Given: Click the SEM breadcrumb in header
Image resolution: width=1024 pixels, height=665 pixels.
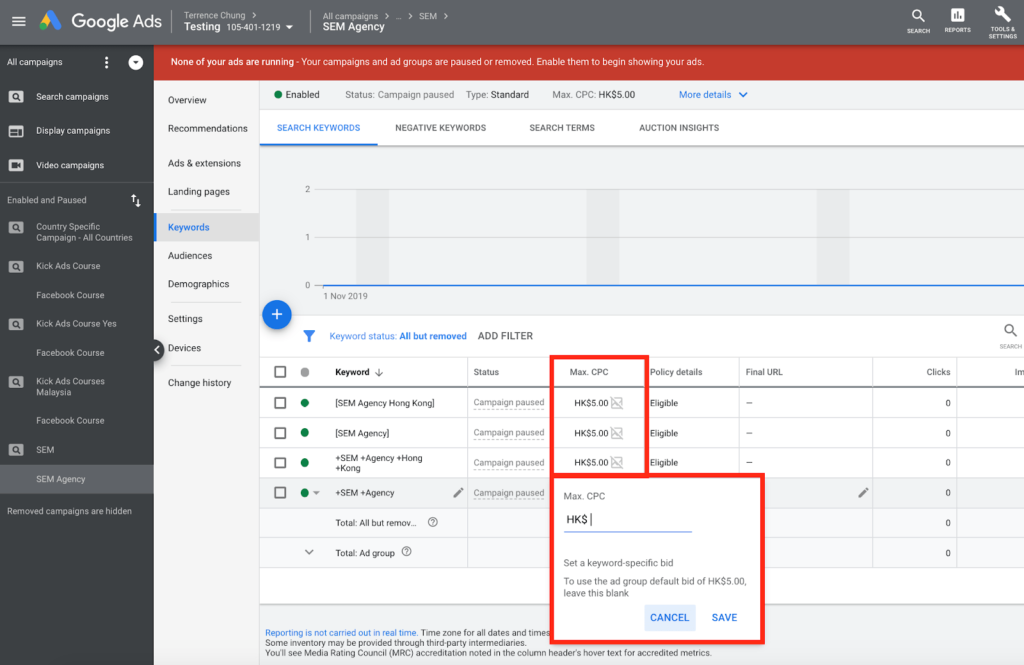Looking at the screenshot, I should pyautogui.click(x=428, y=16).
